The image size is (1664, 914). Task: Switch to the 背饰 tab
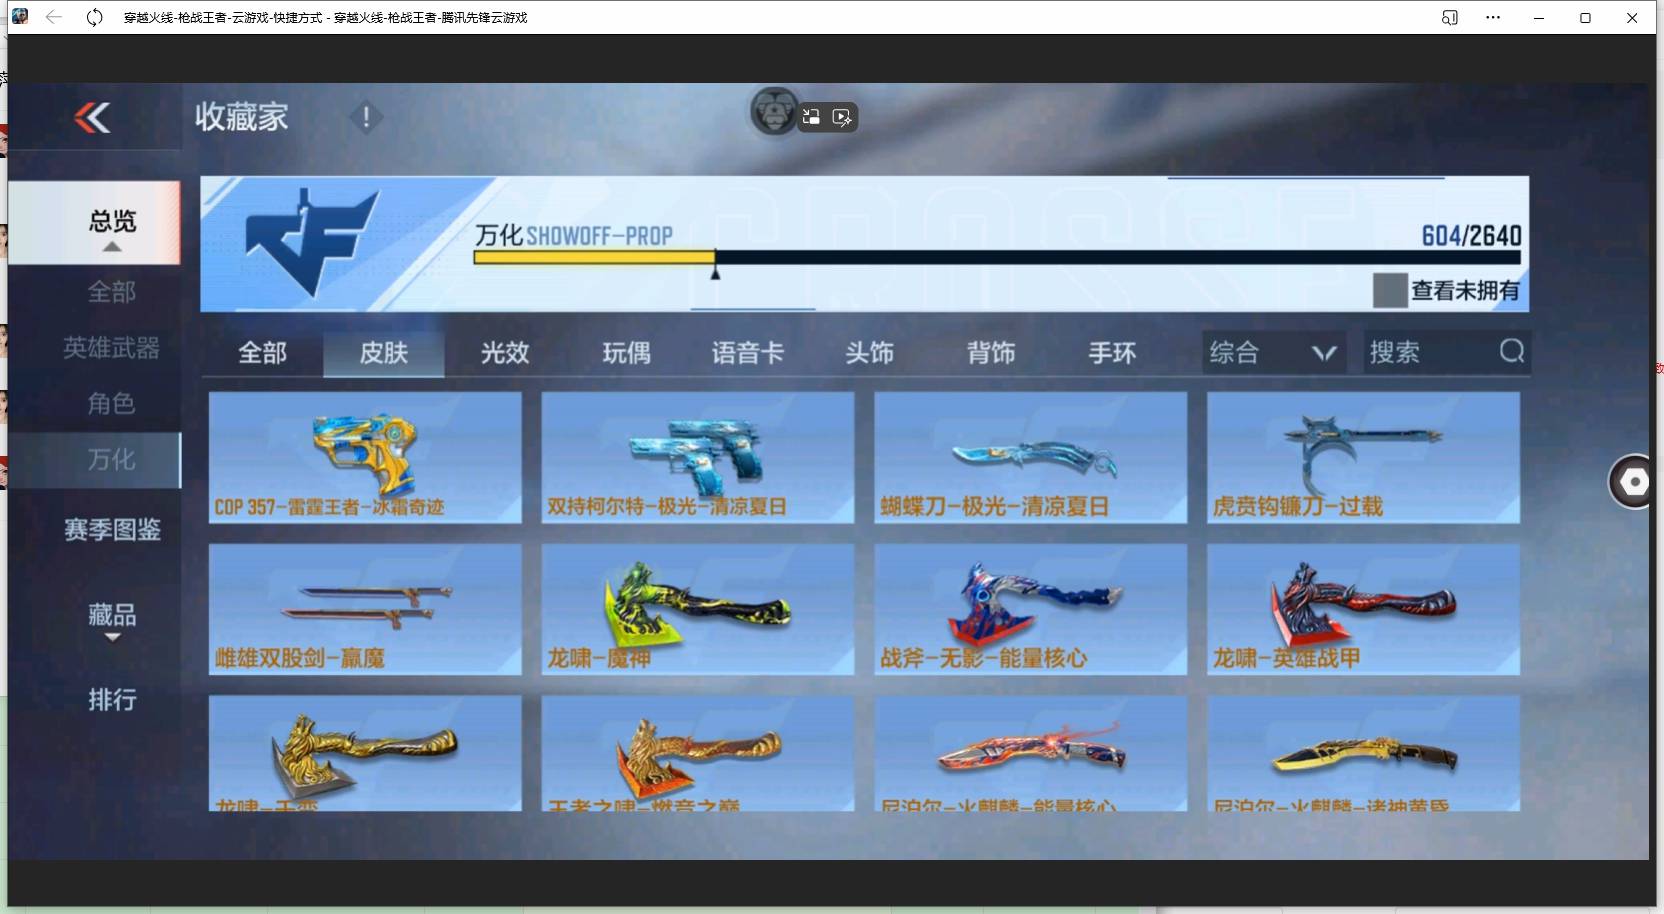point(991,353)
